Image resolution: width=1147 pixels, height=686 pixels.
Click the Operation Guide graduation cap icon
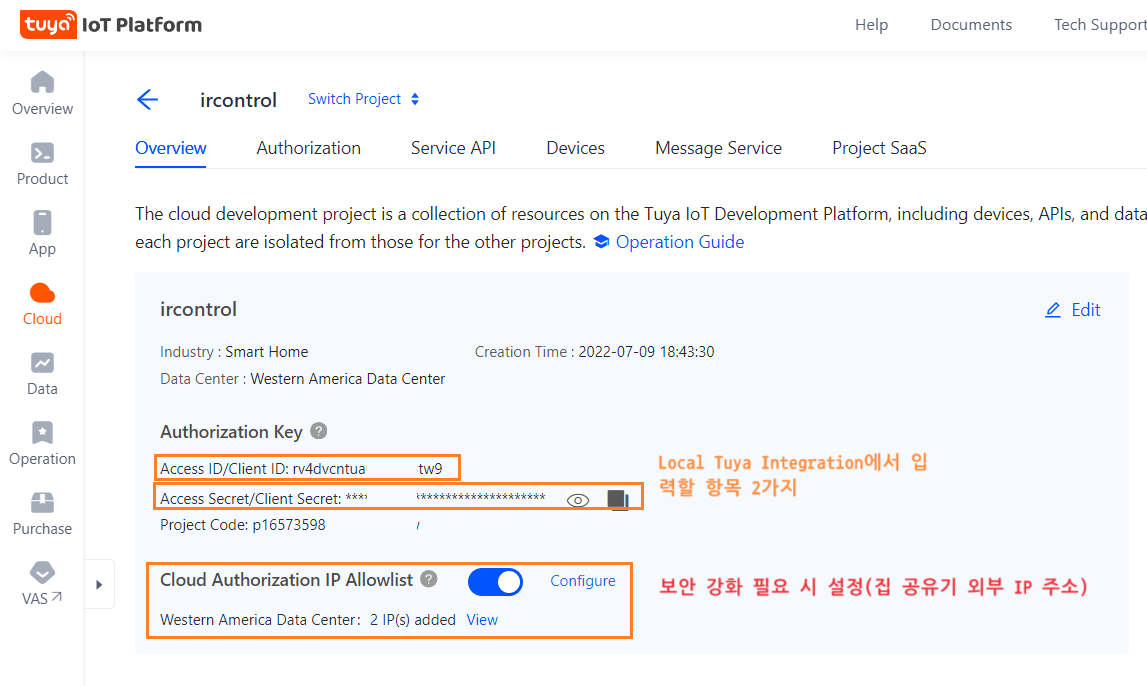click(601, 242)
